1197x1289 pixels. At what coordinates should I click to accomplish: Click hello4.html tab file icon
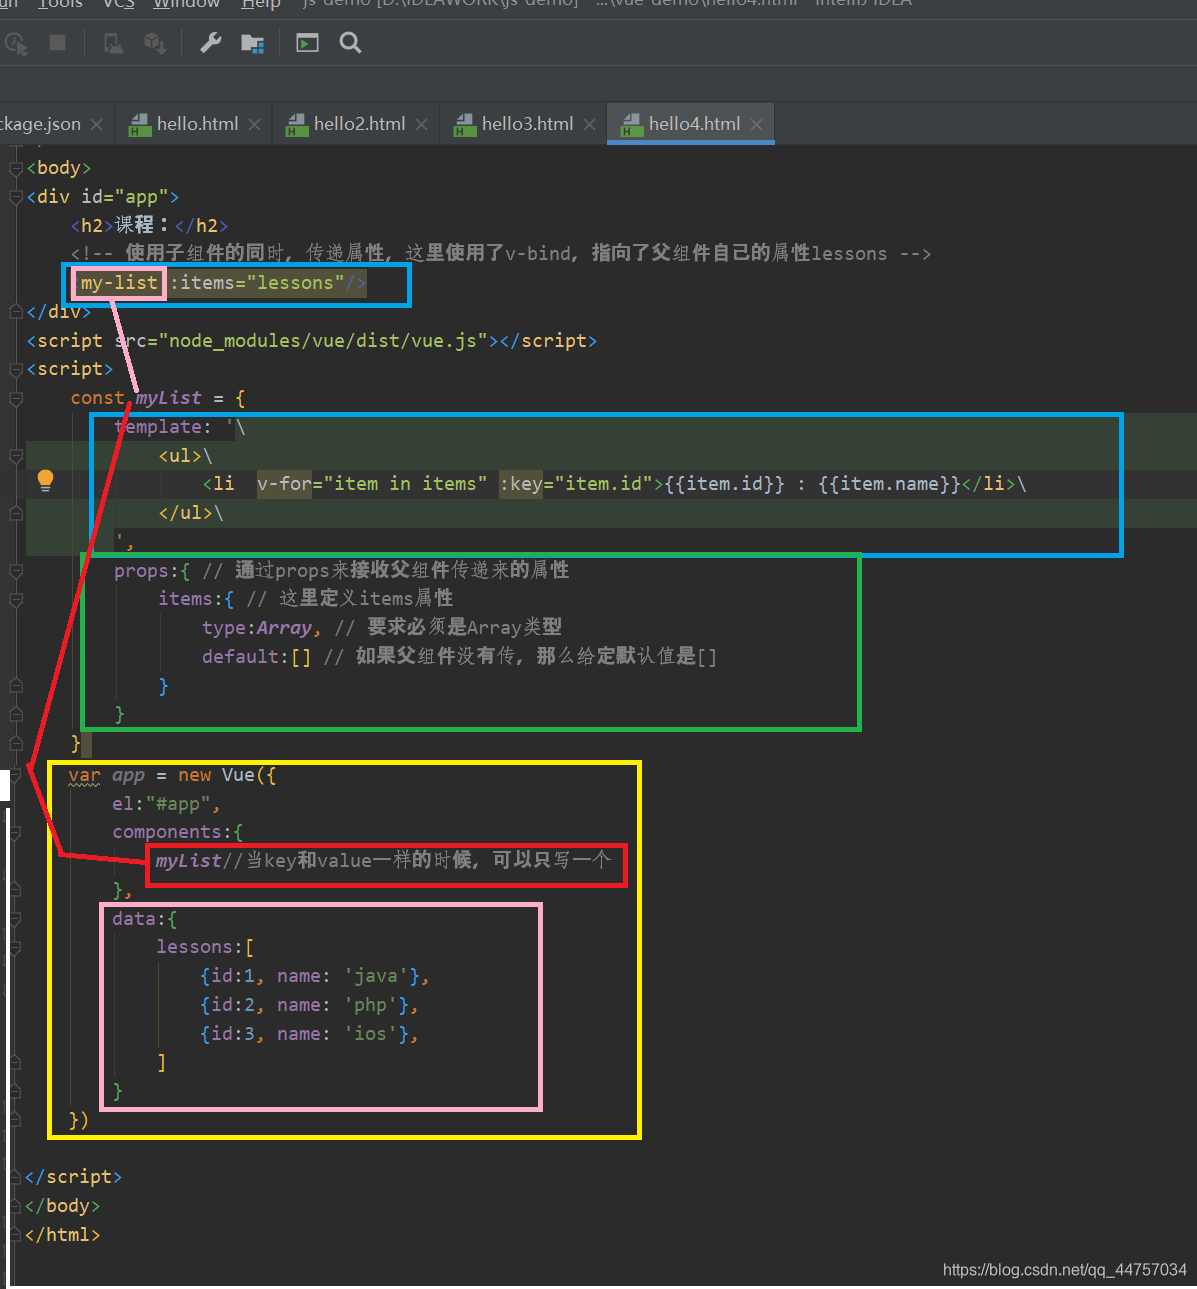point(632,125)
